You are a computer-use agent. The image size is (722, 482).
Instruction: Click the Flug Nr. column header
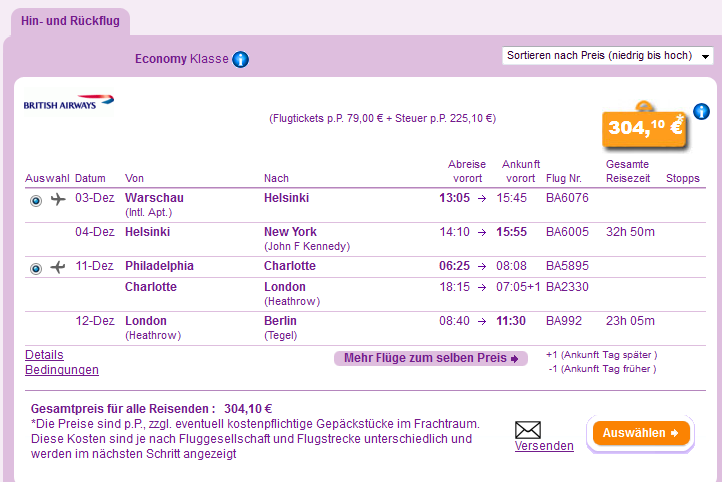coord(564,179)
